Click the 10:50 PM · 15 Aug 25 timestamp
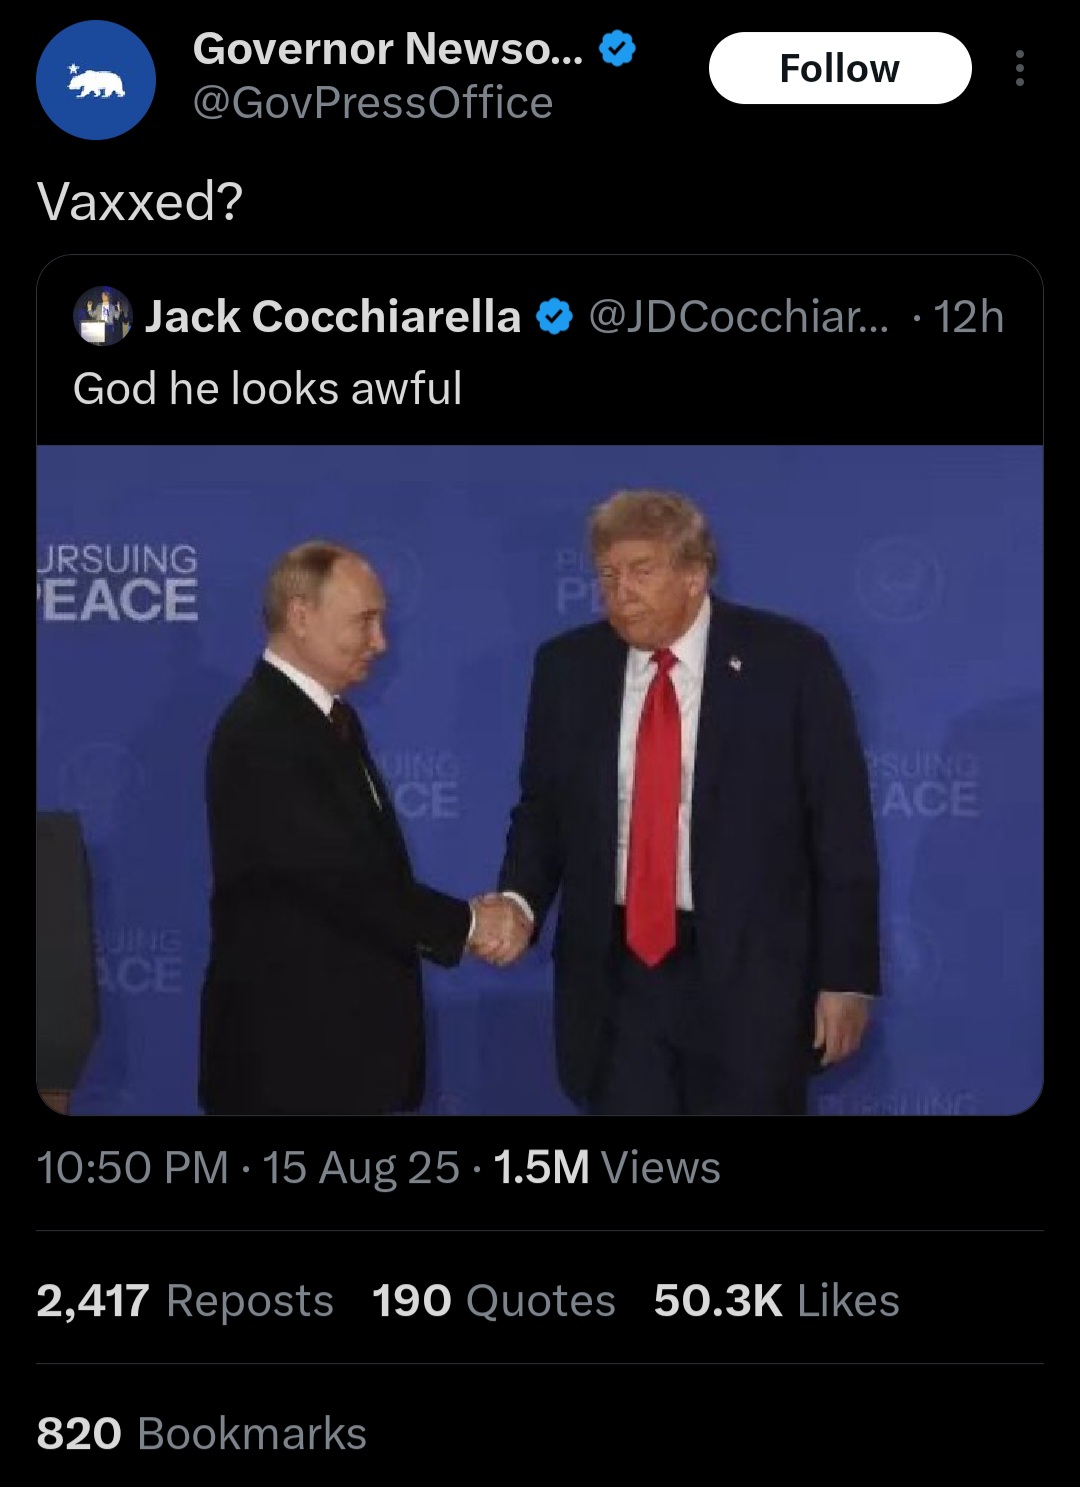1080x1487 pixels. pos(248,1167)
